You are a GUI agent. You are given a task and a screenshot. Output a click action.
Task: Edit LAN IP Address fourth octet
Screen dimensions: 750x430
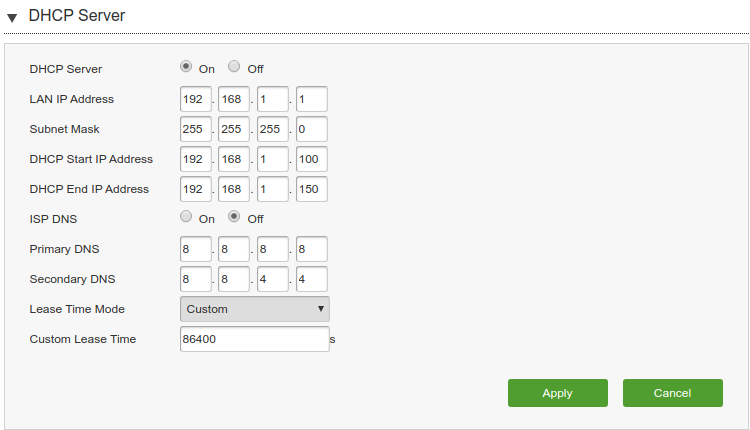pyautogui.click(x=311, y=99)
